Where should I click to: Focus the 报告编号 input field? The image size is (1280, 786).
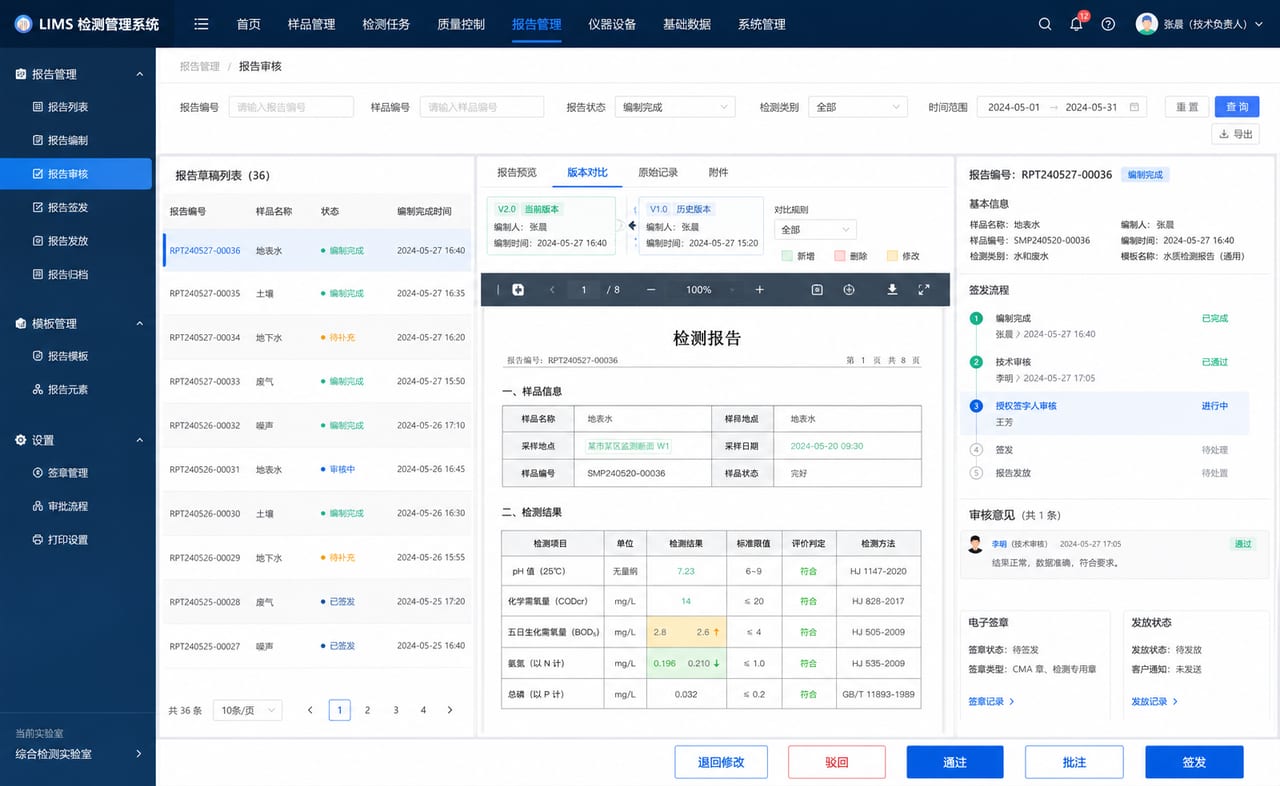point(291,107)
